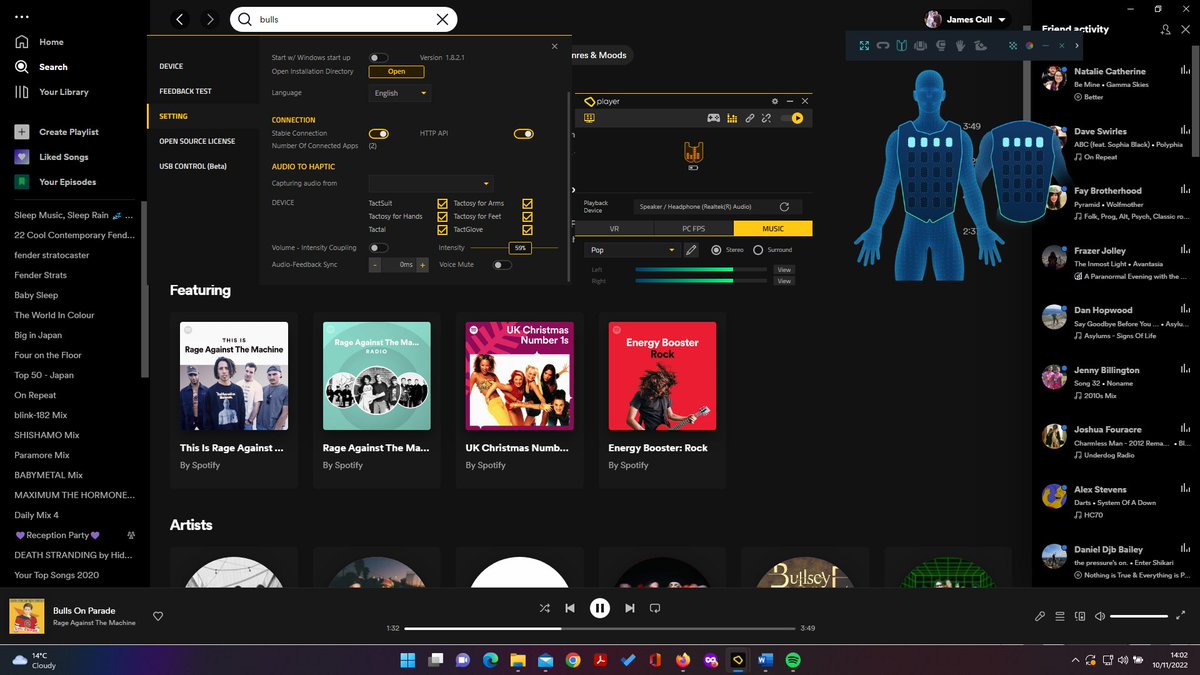The width and height of the screenshot is (1200, 675).
Task: Click View button for Right channel
Action: tap(784, 281)
